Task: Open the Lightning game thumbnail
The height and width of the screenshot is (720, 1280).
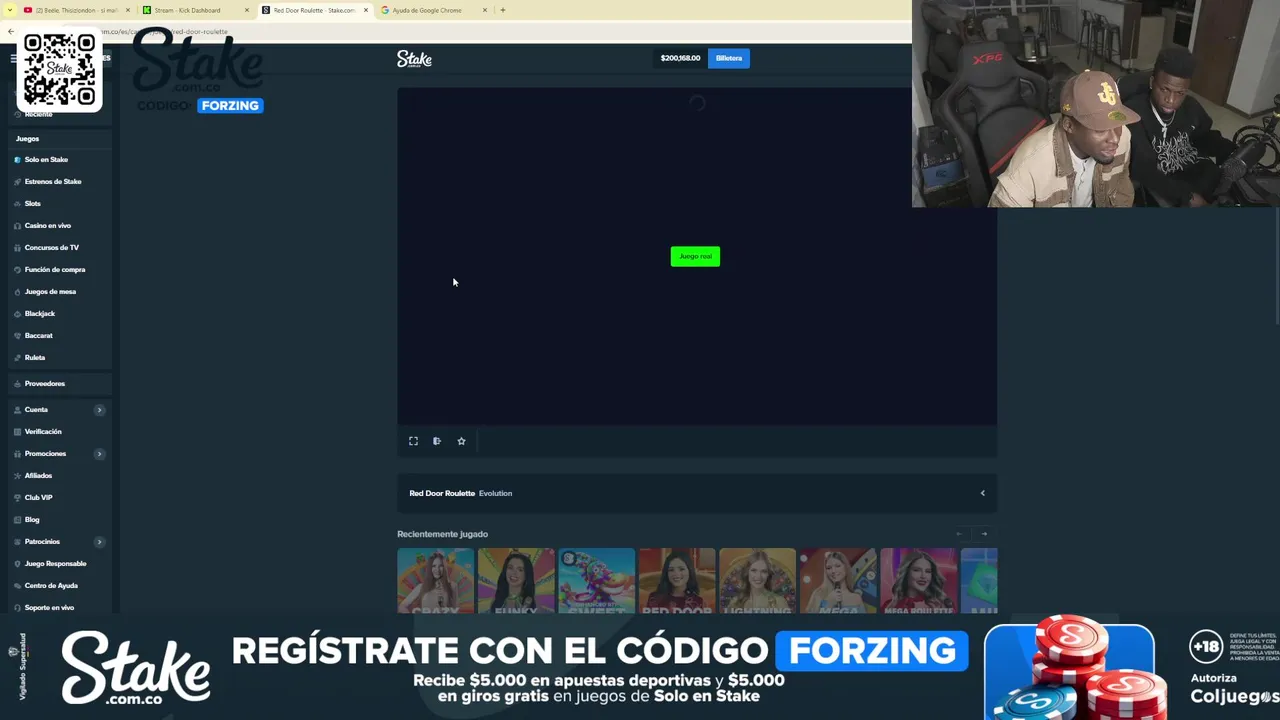Action: [757, 581]
